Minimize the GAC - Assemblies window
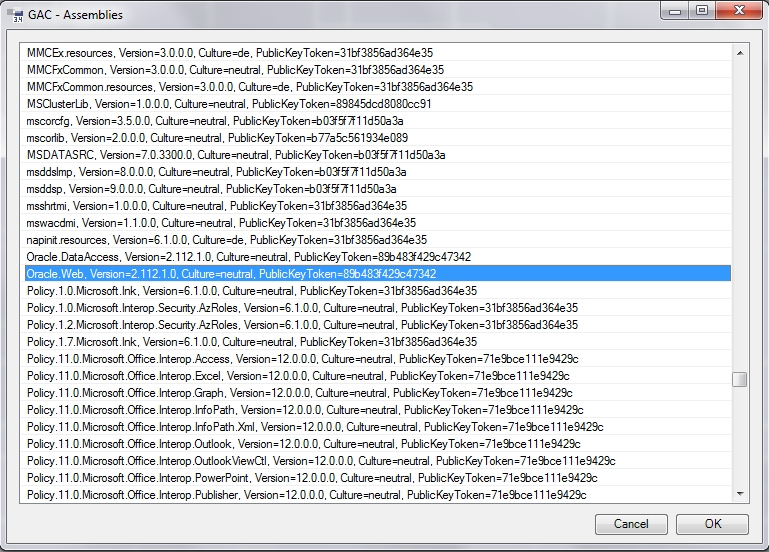 tap(676, 11)
